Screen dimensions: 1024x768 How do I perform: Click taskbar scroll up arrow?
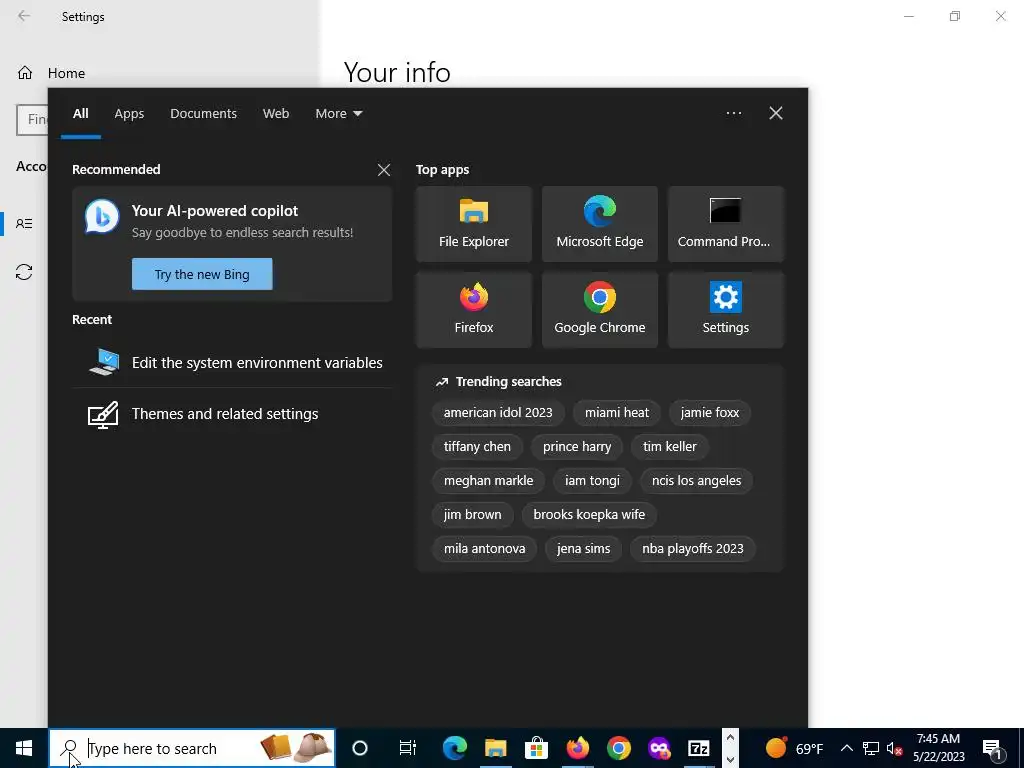(x=730, y=737)
